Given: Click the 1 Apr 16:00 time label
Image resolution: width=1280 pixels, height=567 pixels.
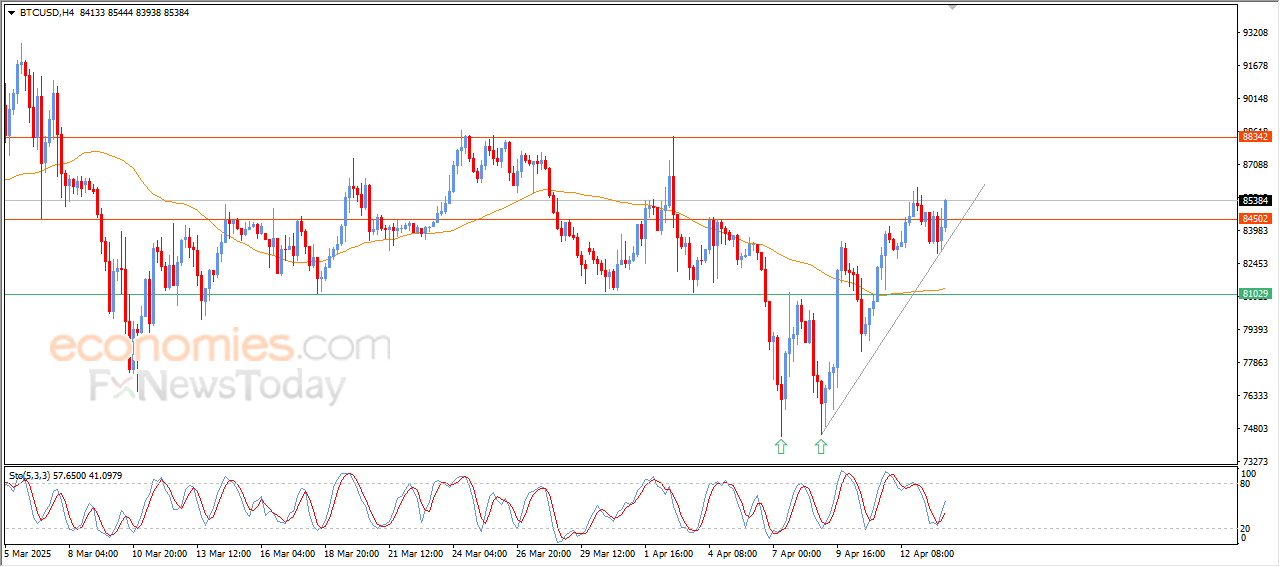Looking at the screenshot, I should pos(671,553).
